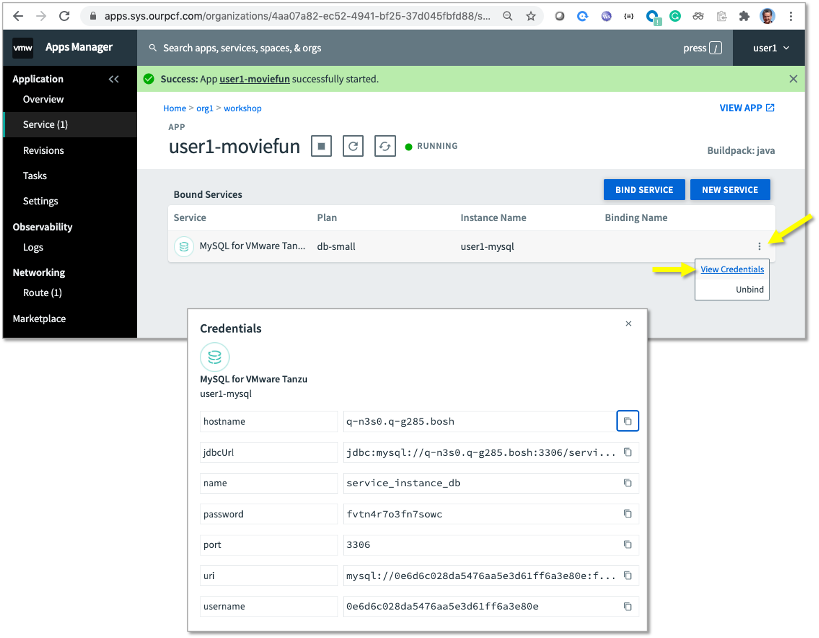This screenshot has width=819, height=638.
Task: Copy the password value
Action: (x=627, y=514)
